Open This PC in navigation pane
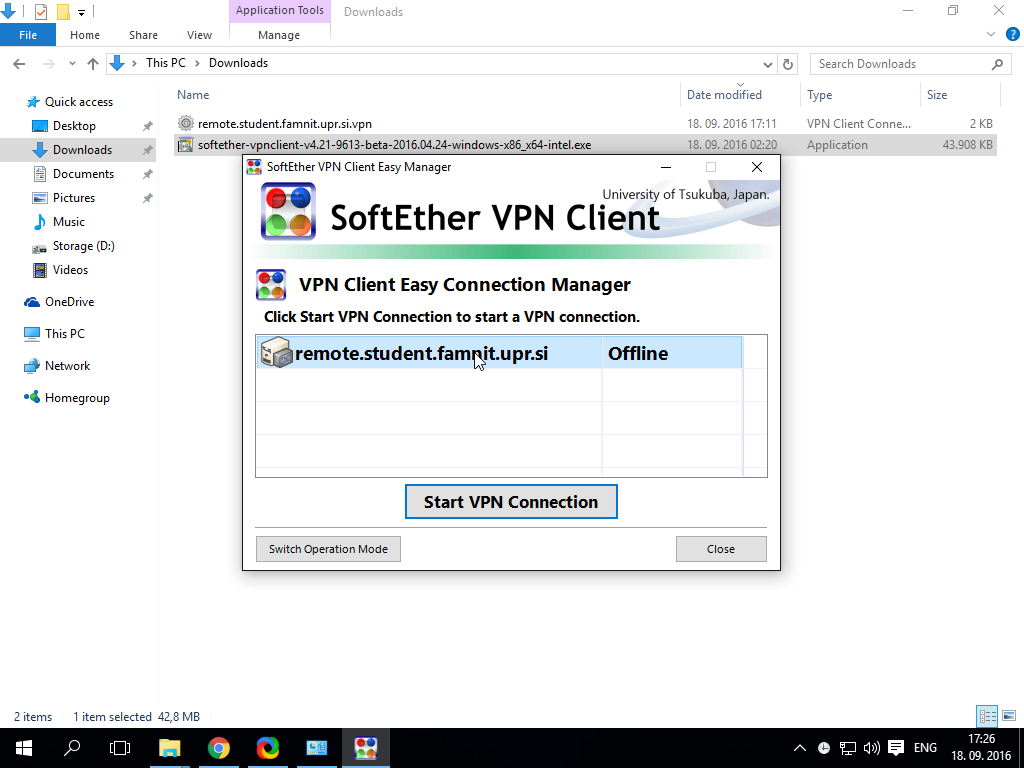Screen dimensions: 1024x768 coord(65,334)
